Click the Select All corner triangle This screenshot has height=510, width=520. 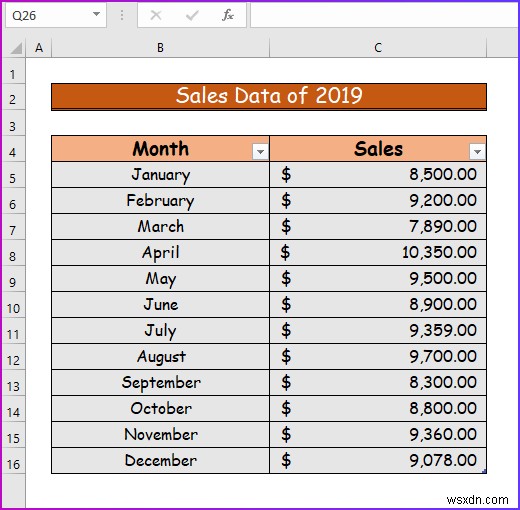tap(16, 48)
